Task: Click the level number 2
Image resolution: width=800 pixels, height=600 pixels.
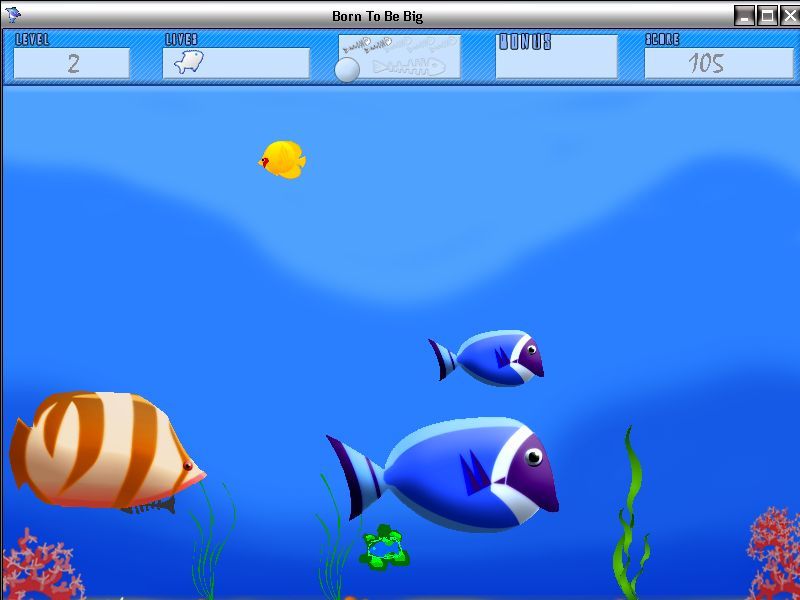Action: point(73,64)
